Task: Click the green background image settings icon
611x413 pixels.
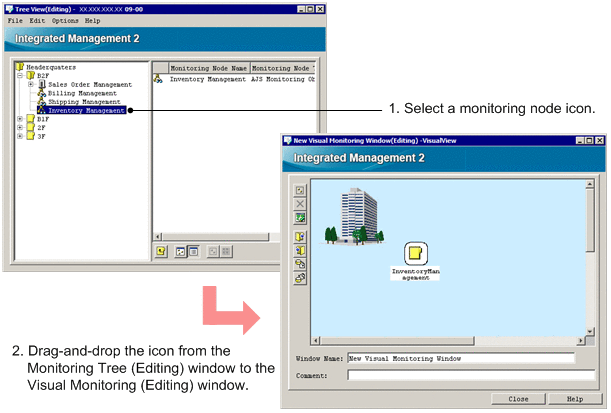Action: 300,218
